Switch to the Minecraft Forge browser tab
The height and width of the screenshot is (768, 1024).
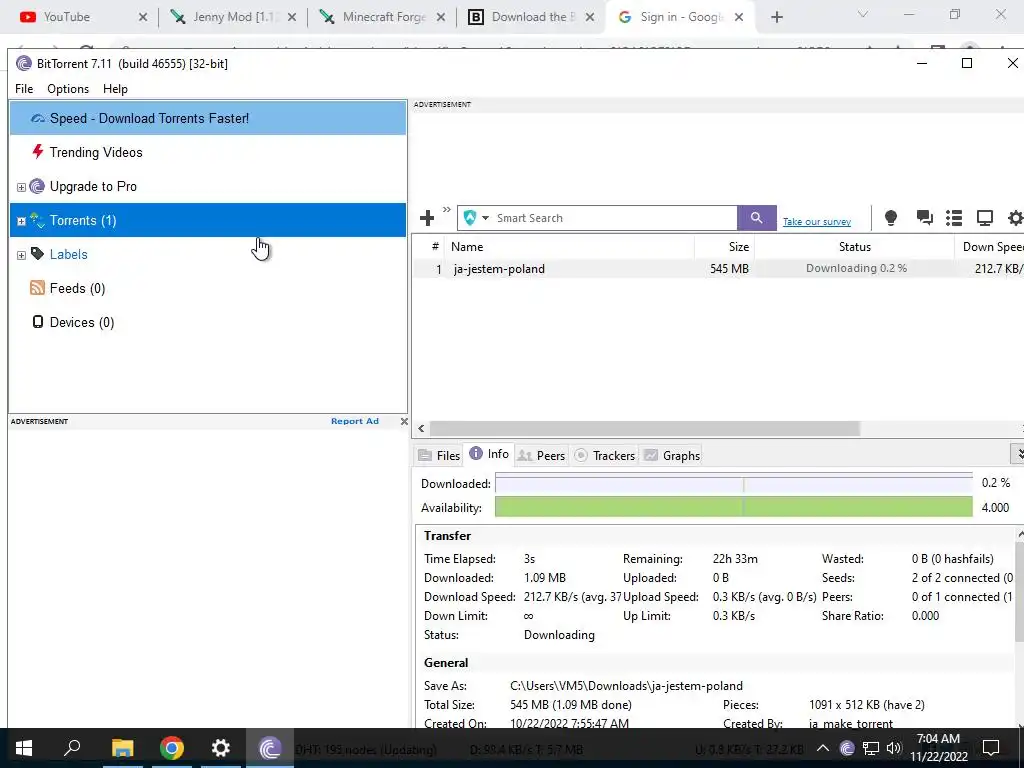pyautogui.click(x=384, y=17)
